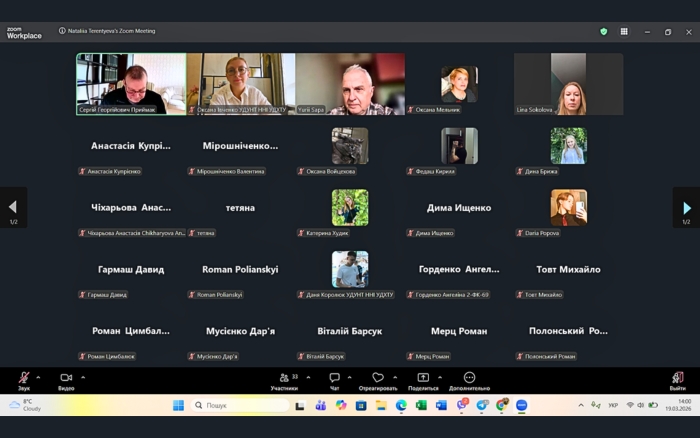Go to previous page of participants
The width and height of the screenshot is (700, 438).
point(13,208)
